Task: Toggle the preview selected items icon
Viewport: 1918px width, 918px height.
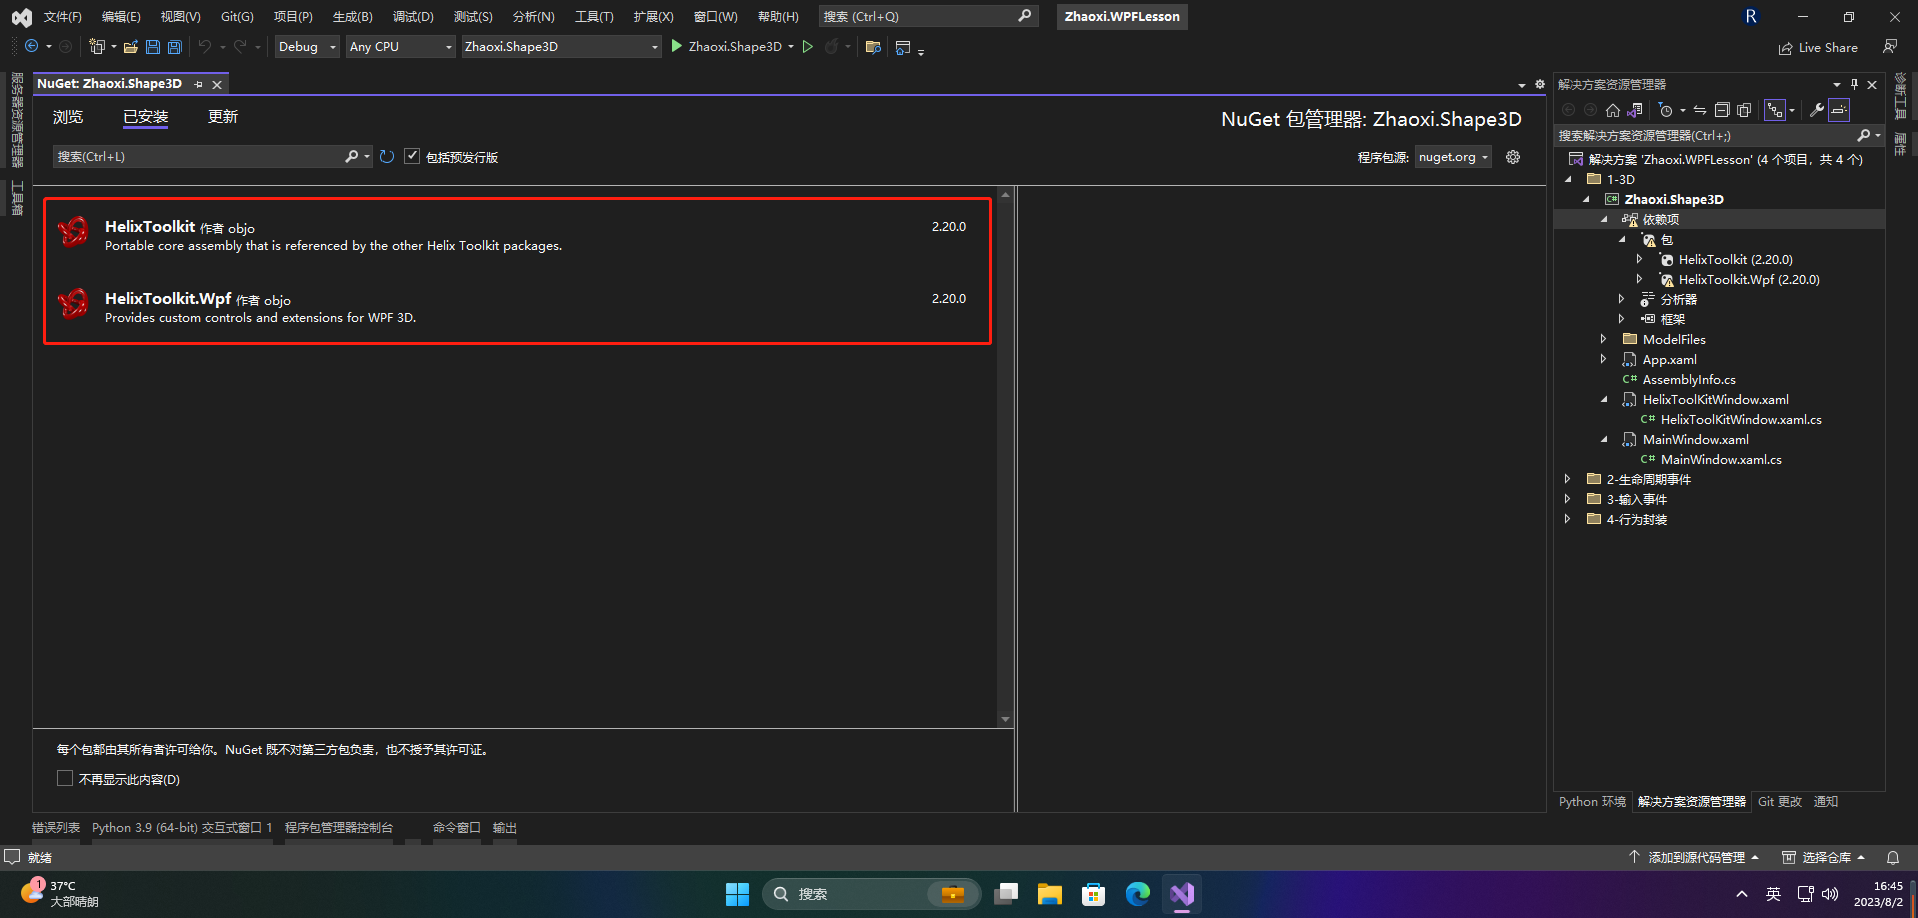Action: tap(1839, 110)
